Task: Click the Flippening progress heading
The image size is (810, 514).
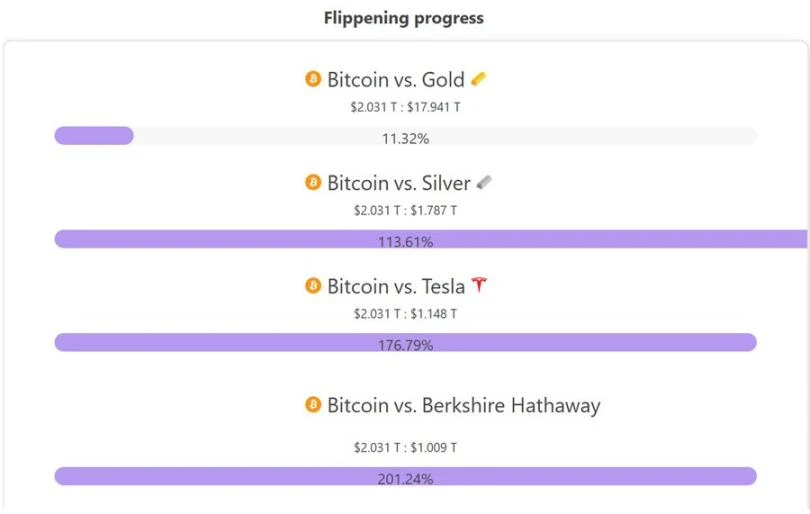Action: click(x=404, y=18)
